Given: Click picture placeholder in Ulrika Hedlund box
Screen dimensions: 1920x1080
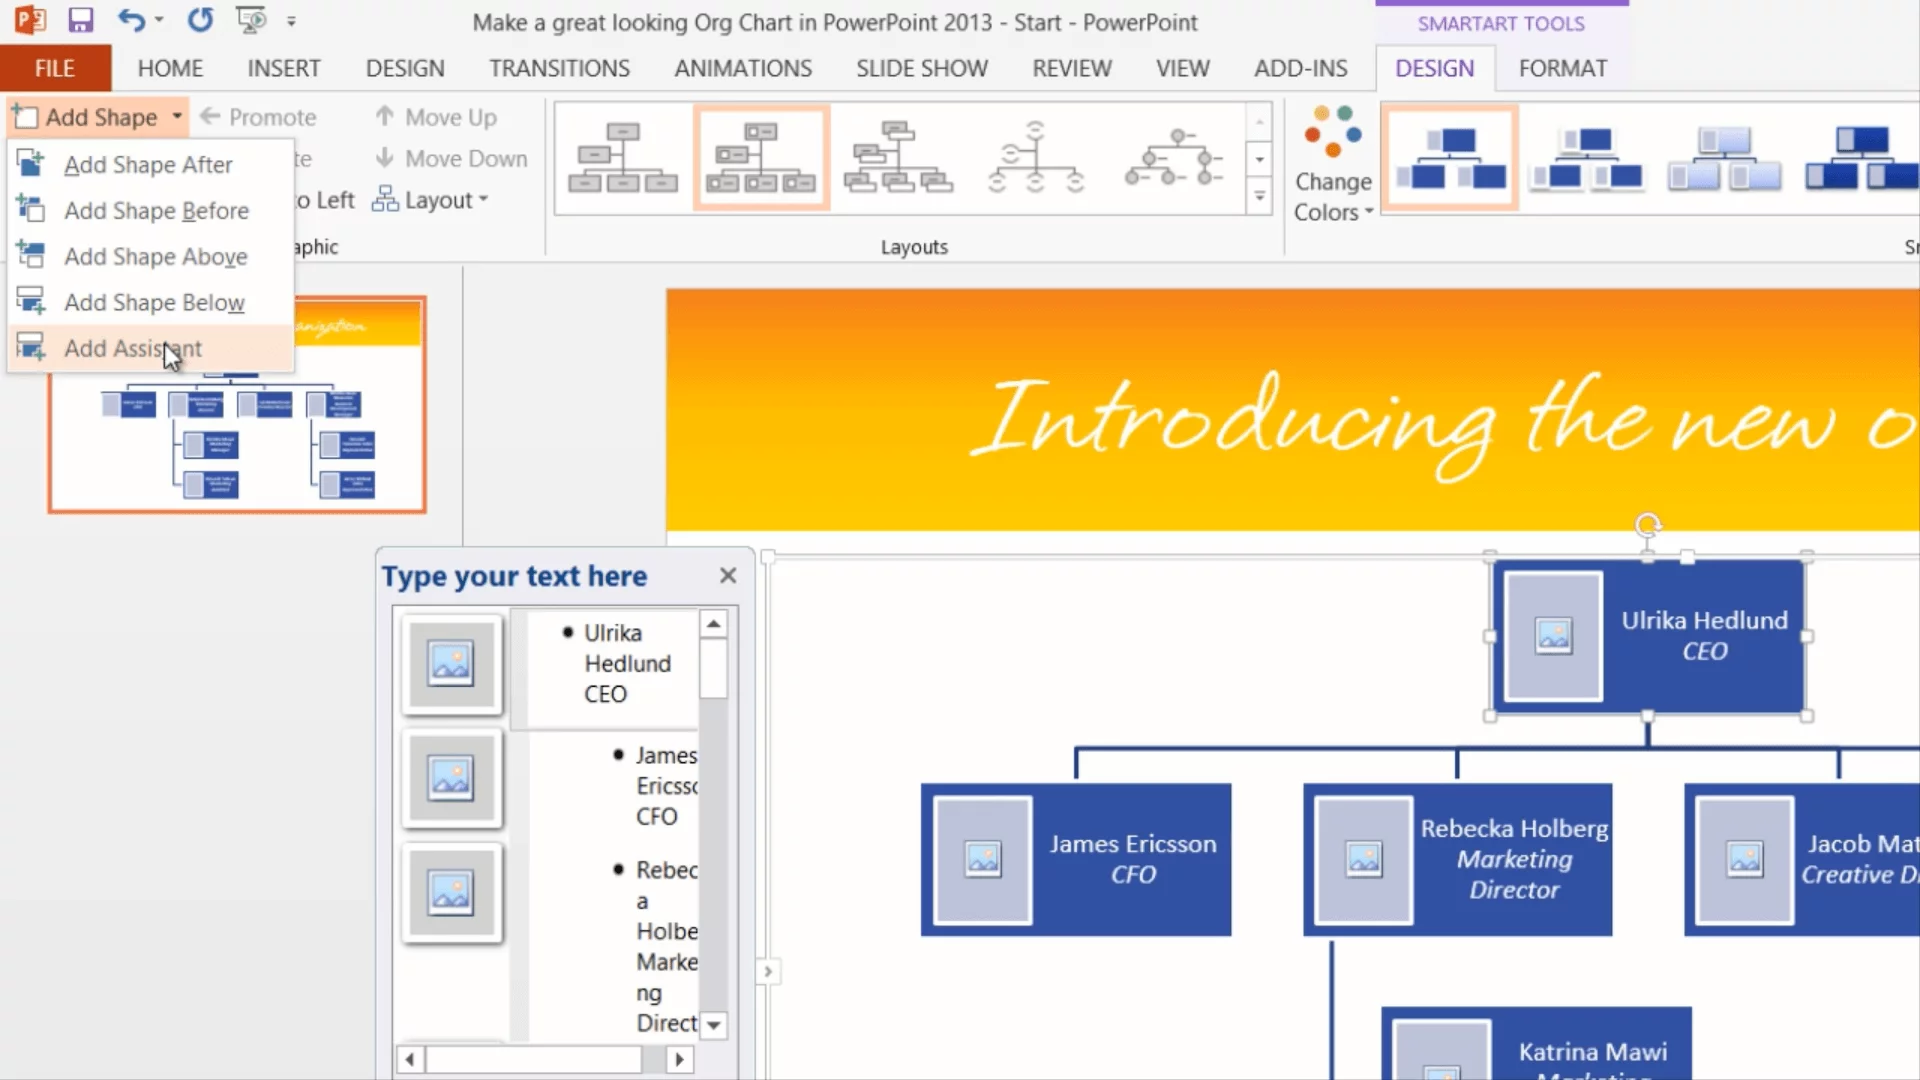Looking at the screenshot, I should pyautogui.click(x=1553, y=636).
